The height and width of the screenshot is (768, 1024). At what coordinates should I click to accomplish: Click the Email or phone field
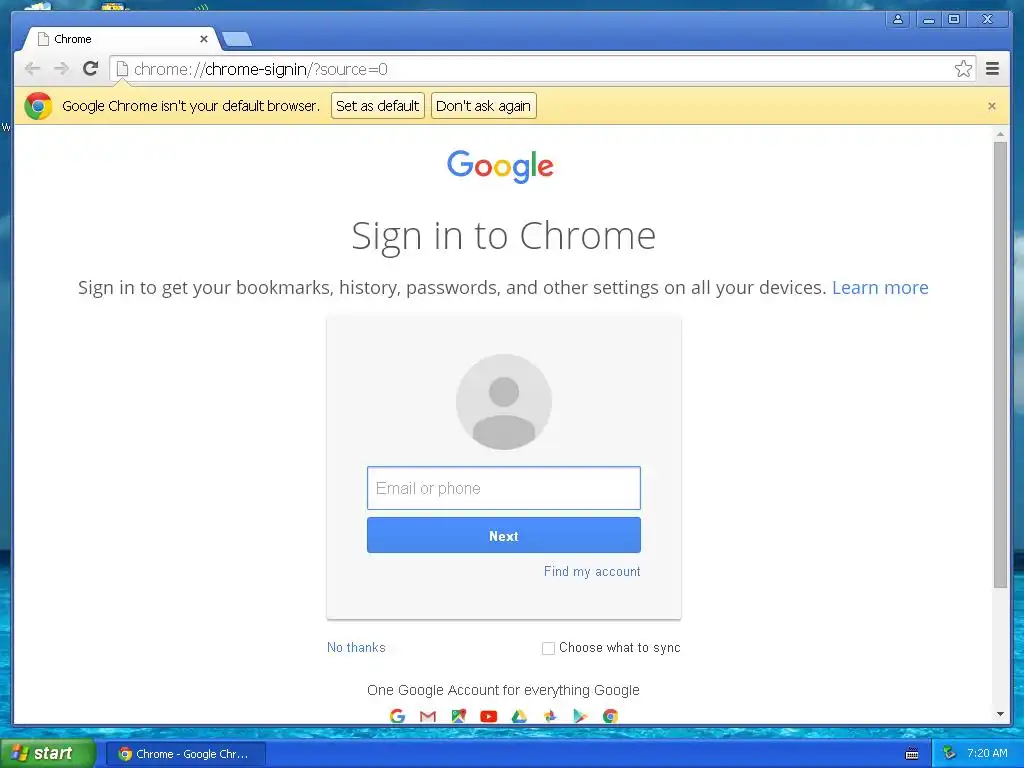(x=504, y=488)
